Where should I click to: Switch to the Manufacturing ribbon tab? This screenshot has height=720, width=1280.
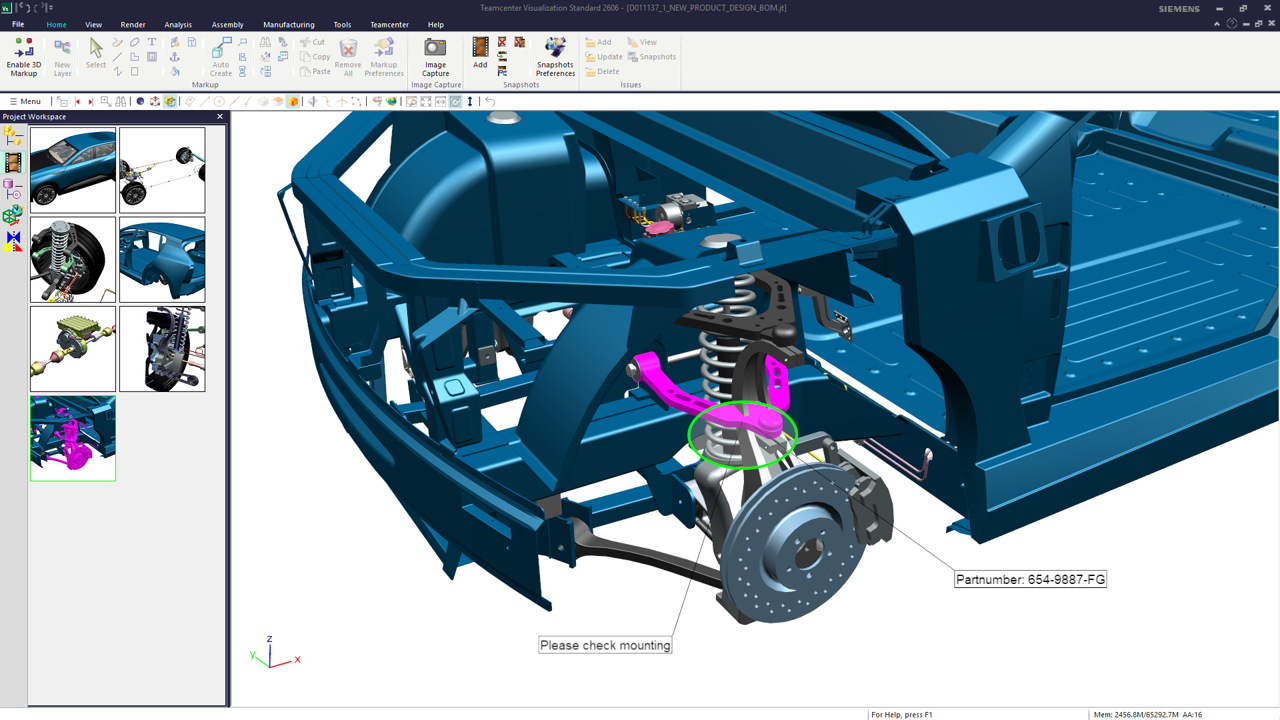289,24
